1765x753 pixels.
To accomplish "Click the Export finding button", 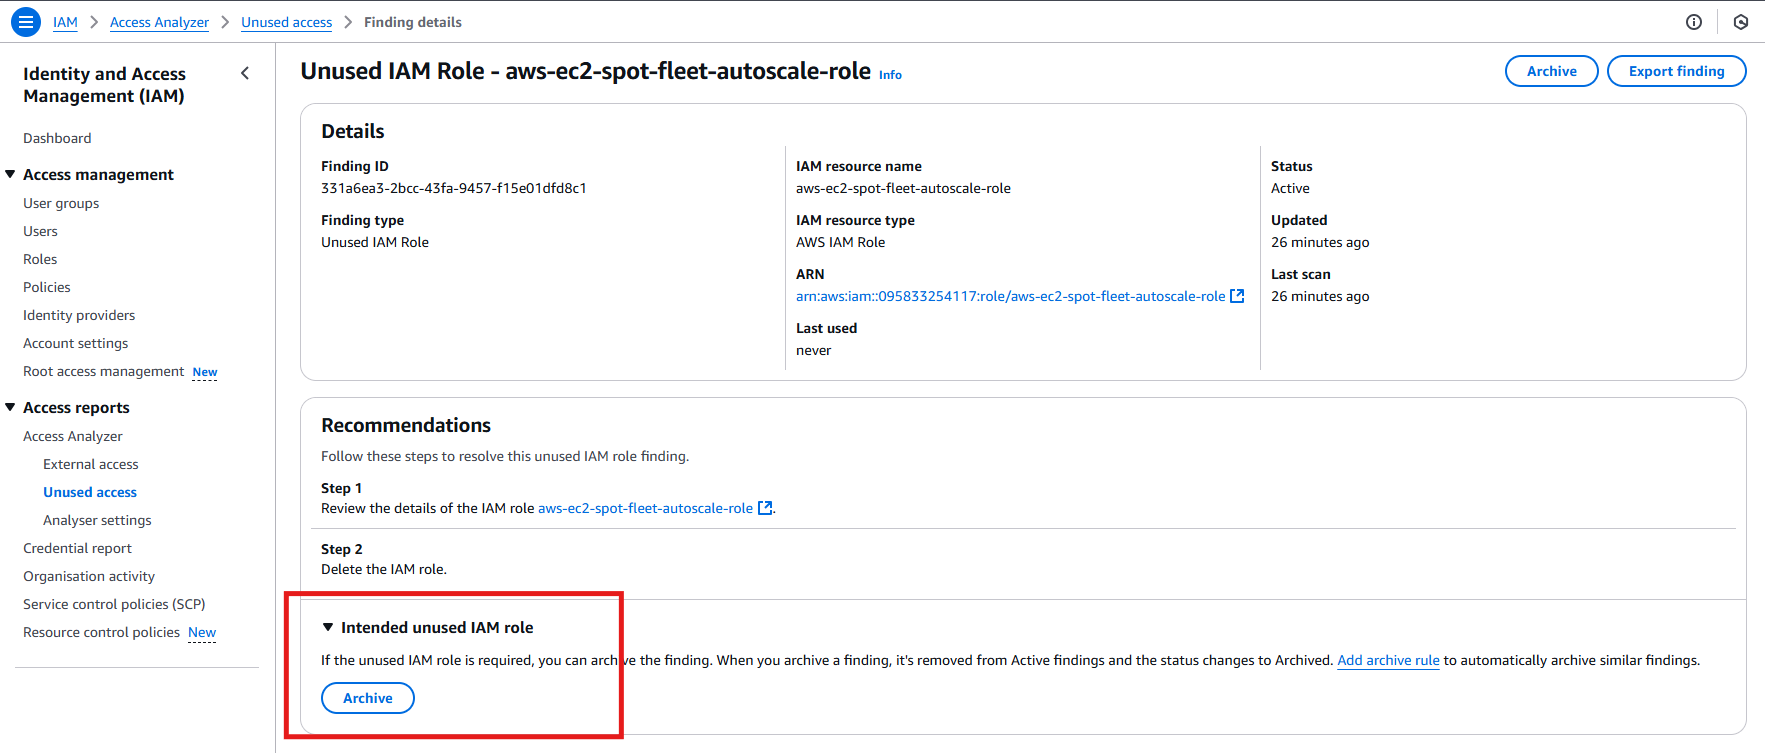I will [x=1676, y=71].
